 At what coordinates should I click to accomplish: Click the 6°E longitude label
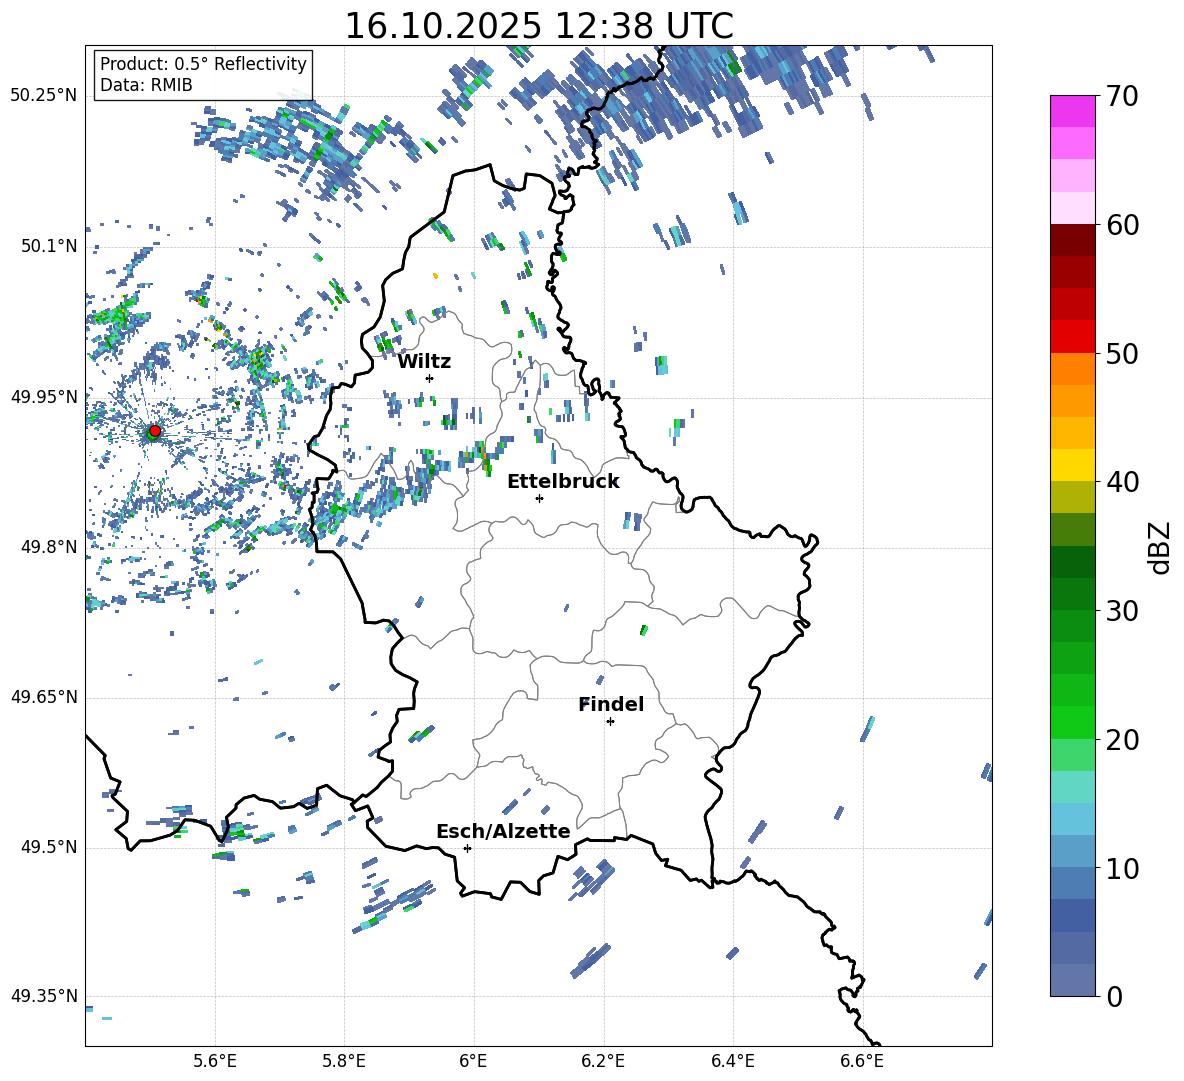tap(473, 1061)
